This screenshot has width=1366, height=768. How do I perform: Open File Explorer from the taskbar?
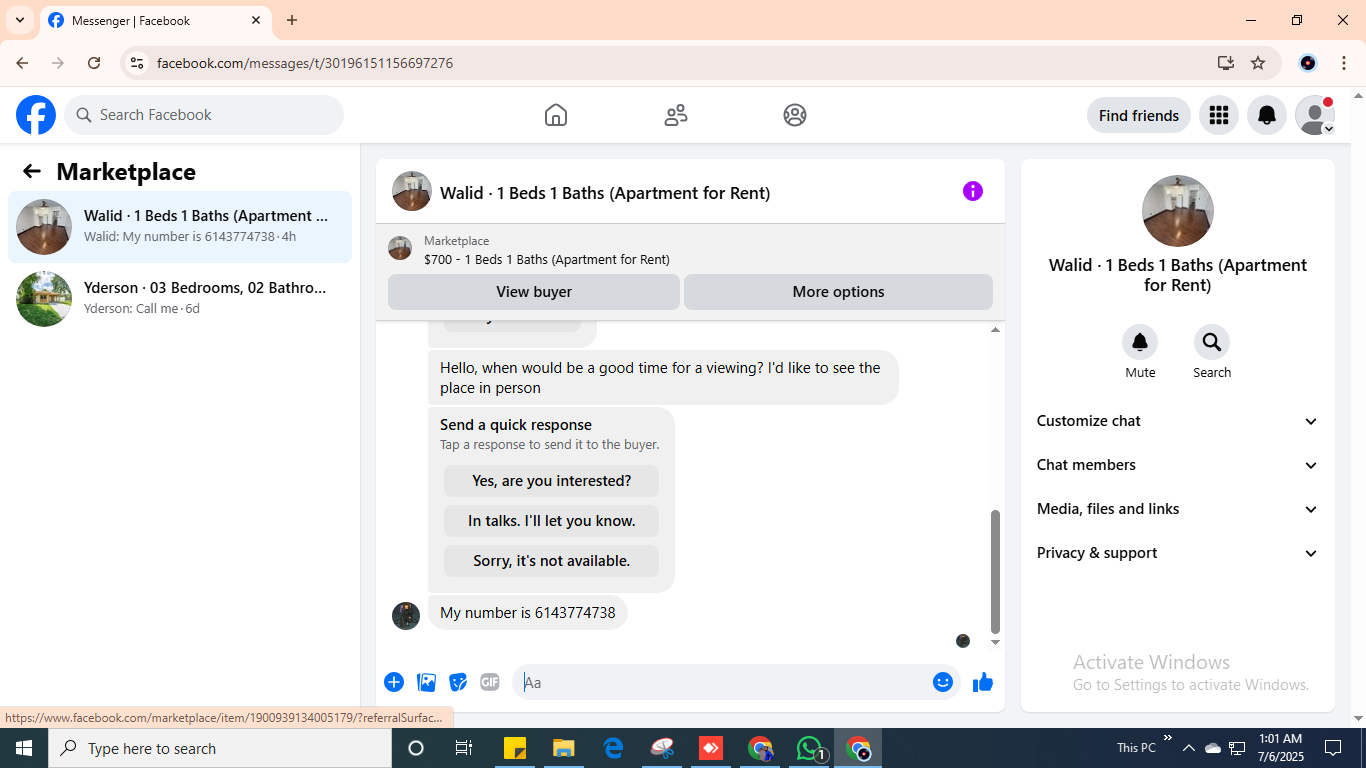pos(564,748)
